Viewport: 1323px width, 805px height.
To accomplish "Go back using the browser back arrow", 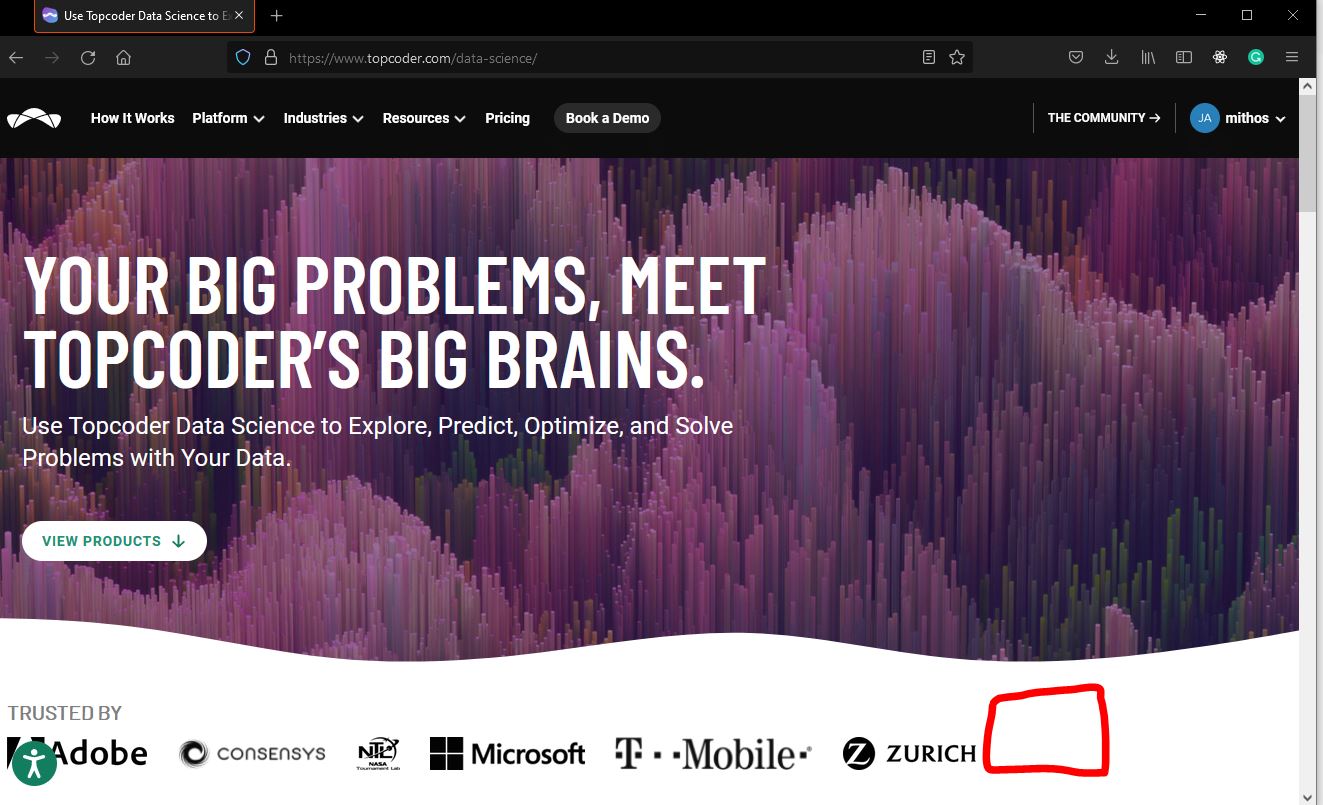I will click(16, 58).
